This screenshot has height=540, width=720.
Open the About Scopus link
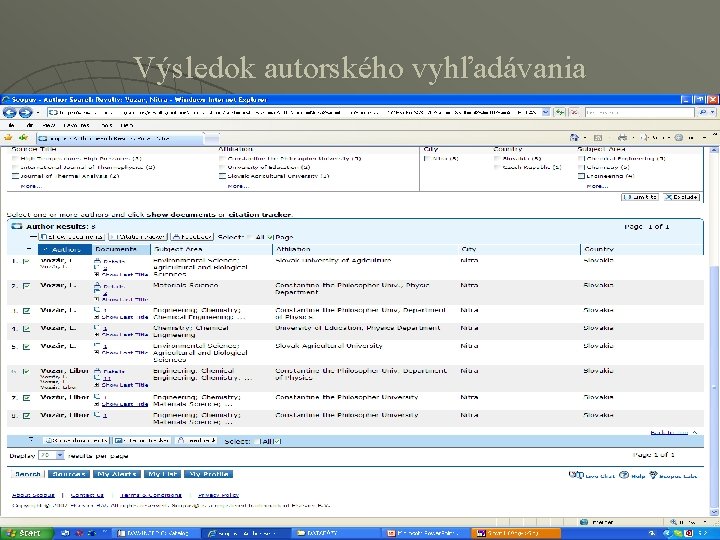(x=33, y=495)
